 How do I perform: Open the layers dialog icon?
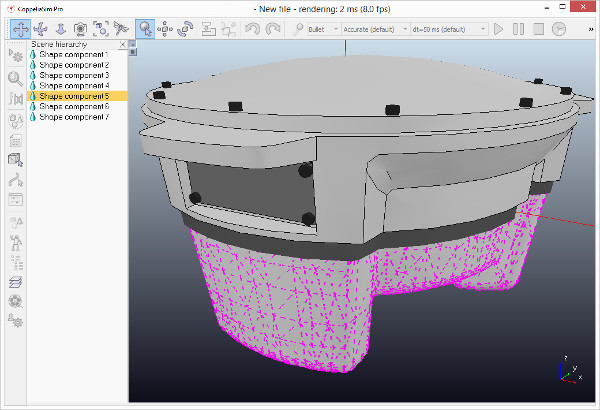[16, 282]
